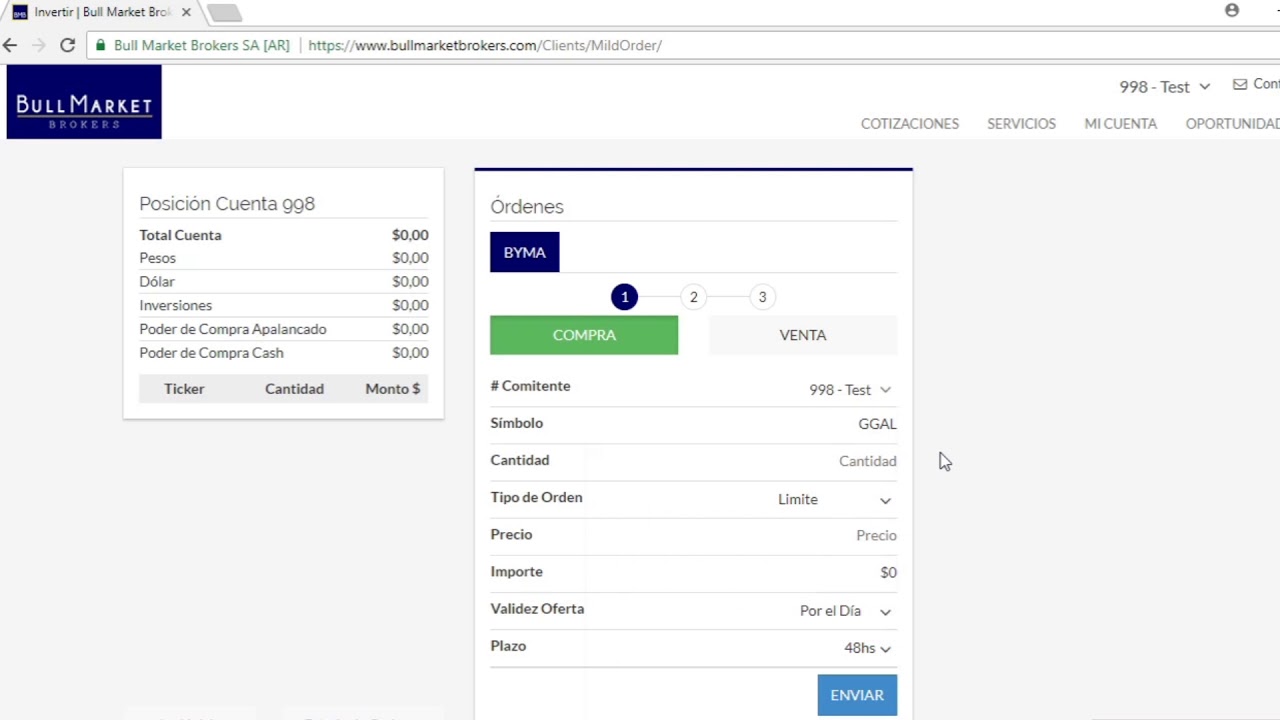Click the browser address bar URL
Viewport: 1280px width, 720px height.
pos(485,45)
